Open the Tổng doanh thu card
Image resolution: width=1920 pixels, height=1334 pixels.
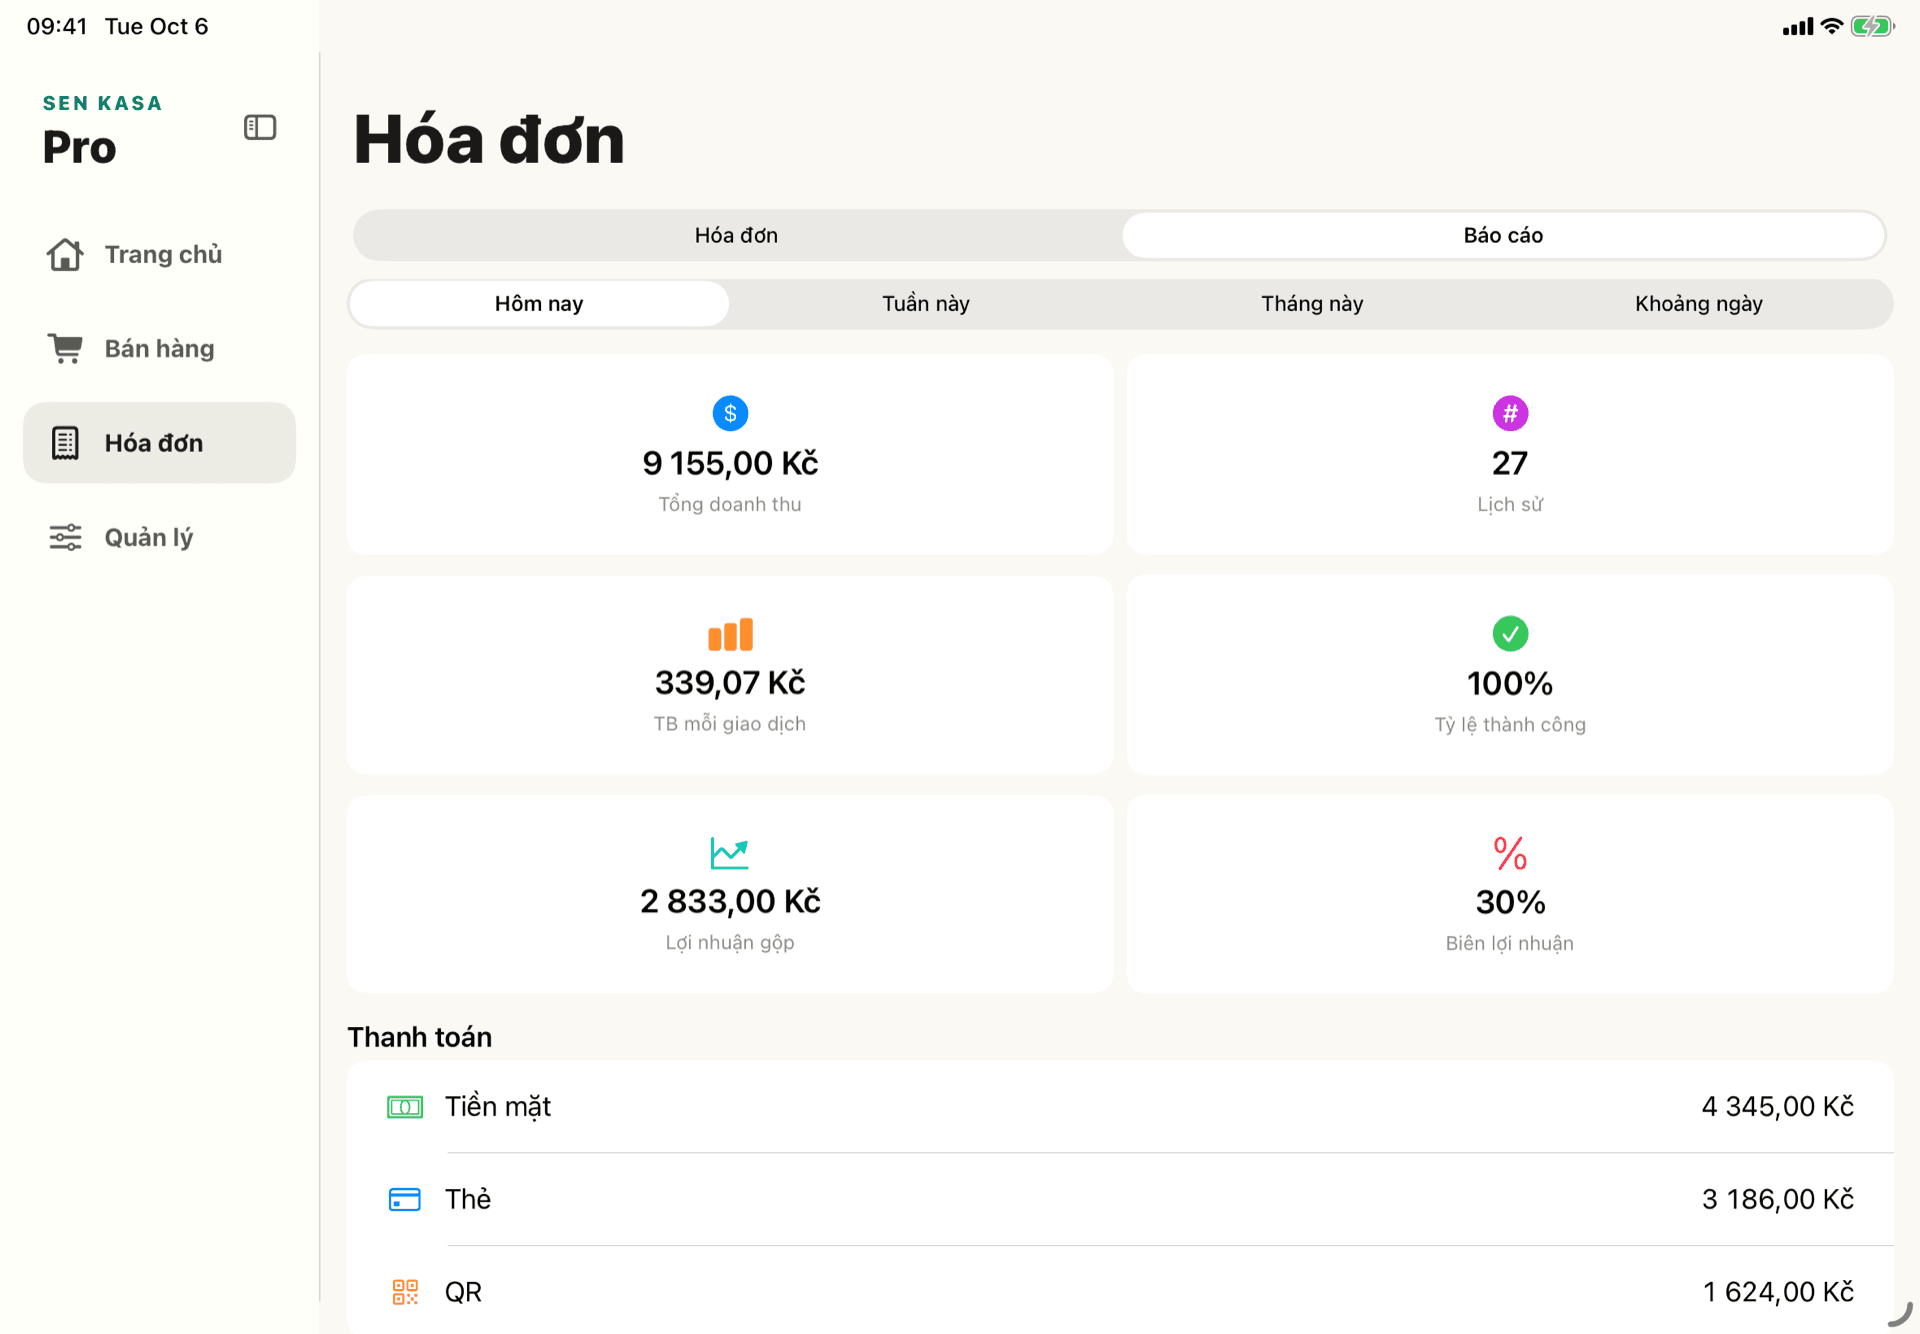click(730, 454)
